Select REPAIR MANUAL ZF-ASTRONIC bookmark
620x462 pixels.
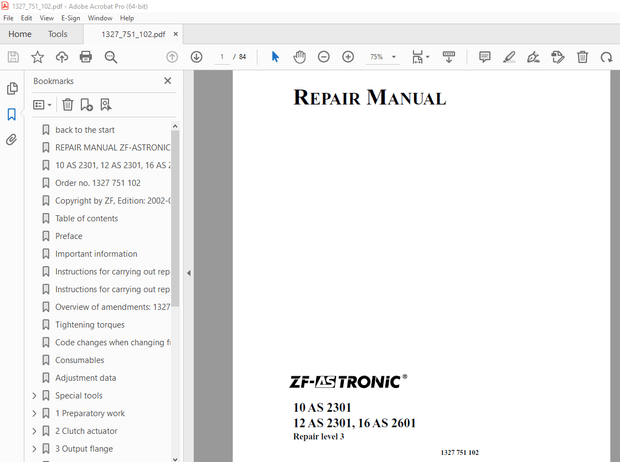(113, 148)
